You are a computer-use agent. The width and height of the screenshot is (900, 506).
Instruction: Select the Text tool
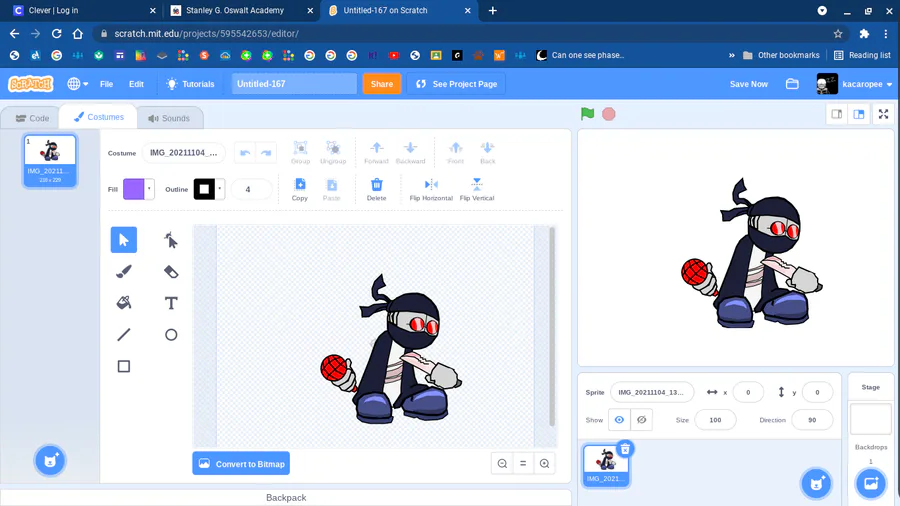pyautogui.click(x=170, y=303)
